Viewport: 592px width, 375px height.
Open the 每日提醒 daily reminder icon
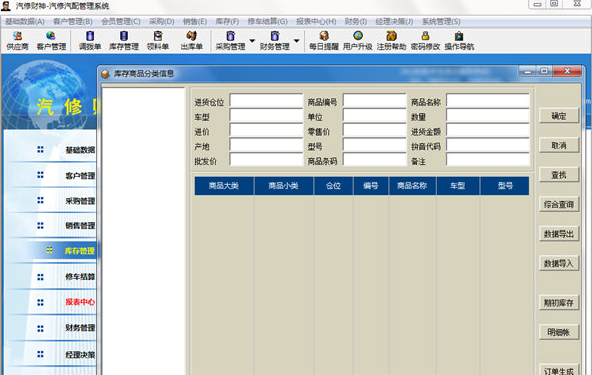coord(324,41)
